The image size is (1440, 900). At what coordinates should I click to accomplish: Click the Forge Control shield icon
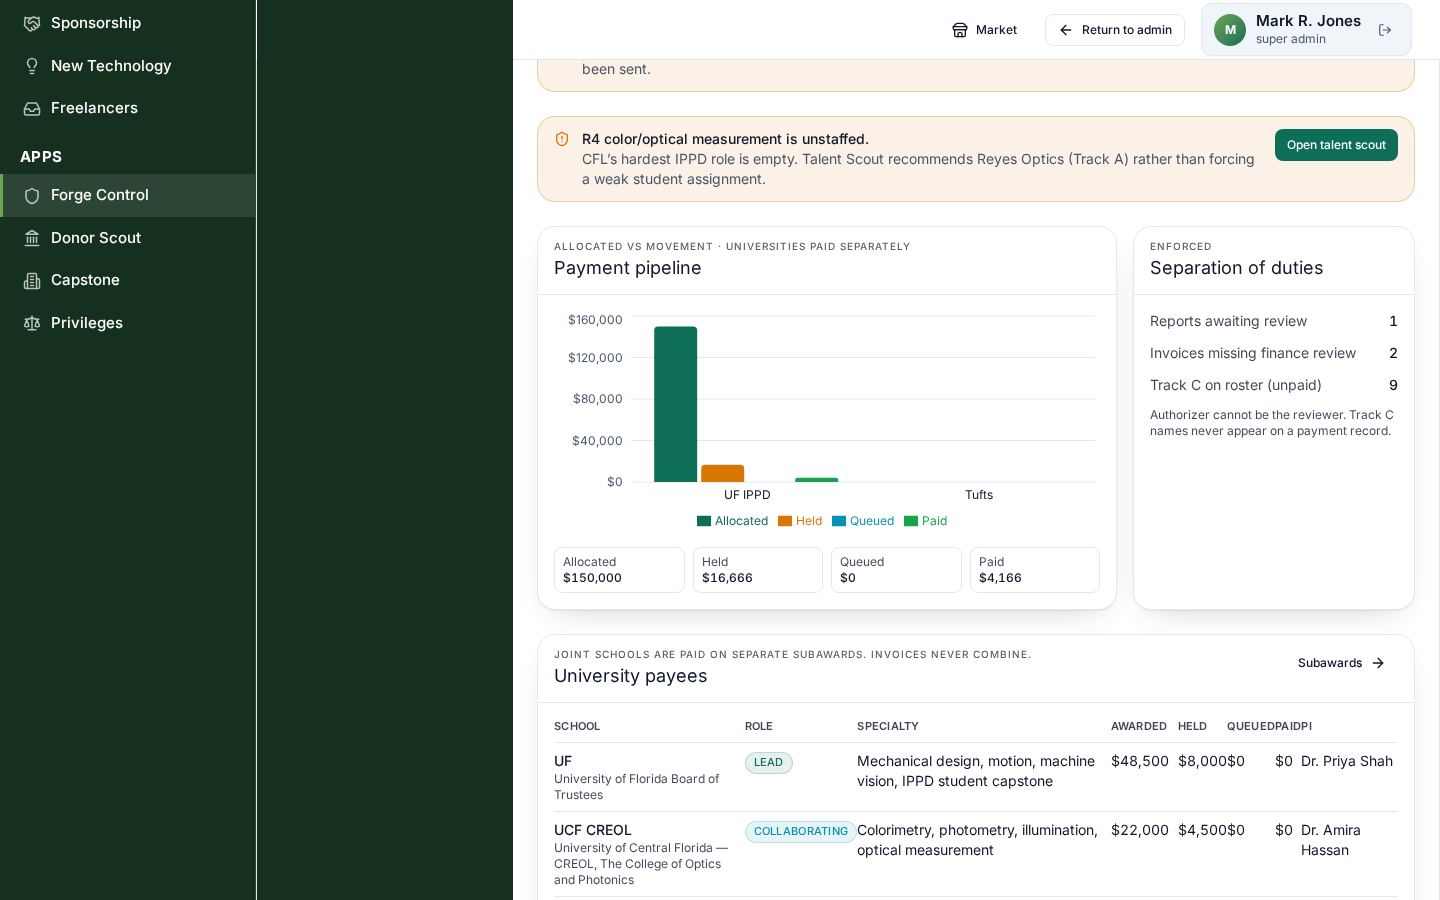click(32, 195)
